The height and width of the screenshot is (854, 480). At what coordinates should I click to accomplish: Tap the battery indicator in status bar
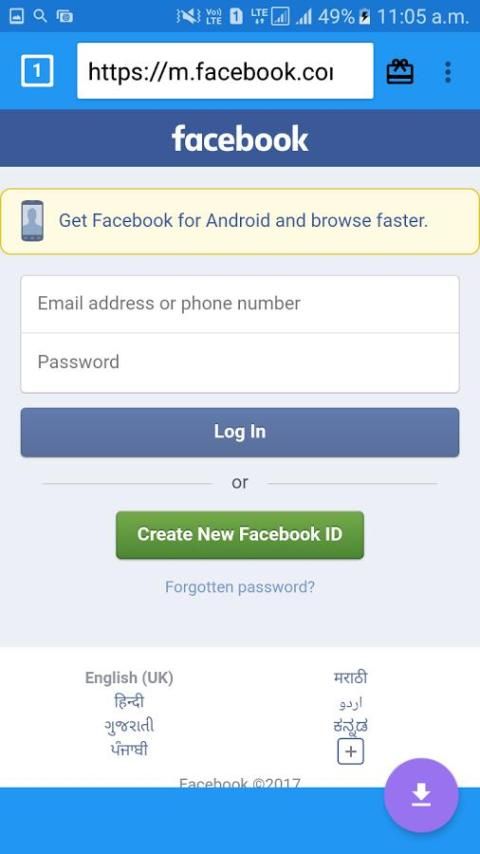(364, 16)
